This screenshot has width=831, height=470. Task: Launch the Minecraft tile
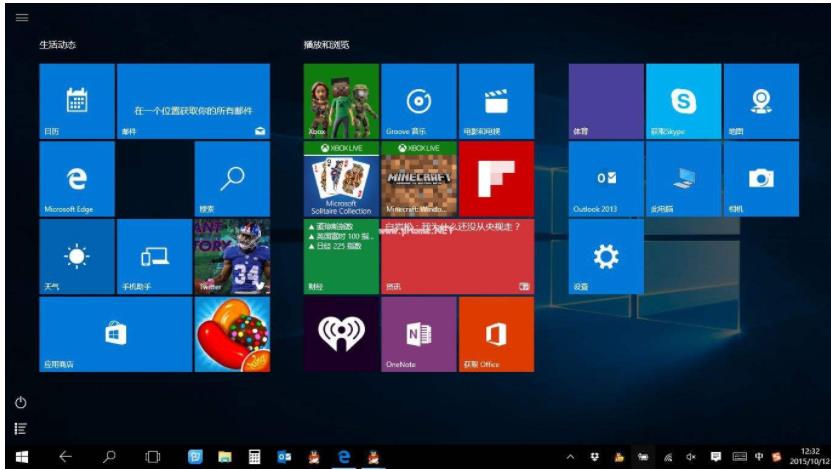(x=419, y=179)
